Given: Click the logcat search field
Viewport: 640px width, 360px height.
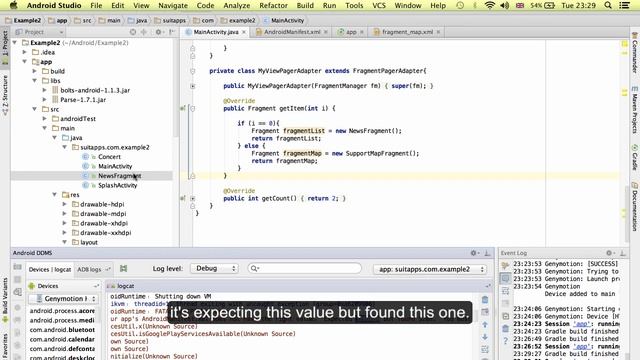Looking at the screenshot, I should [304, 268].
